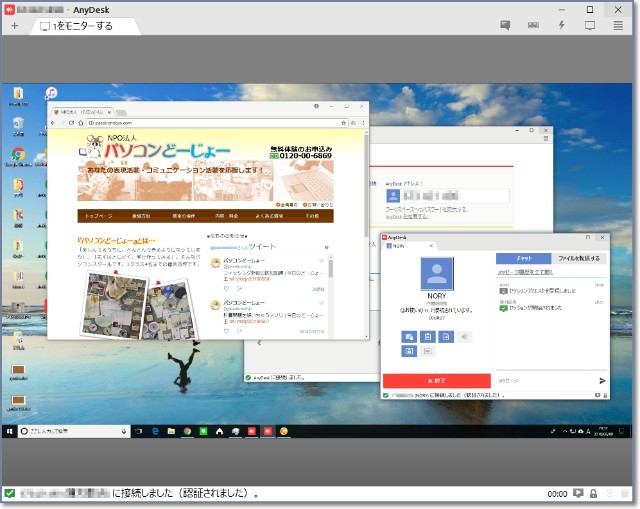
Task: Open the chat icon in AnyDesk toolbar
Action: (x=503, y=25)
